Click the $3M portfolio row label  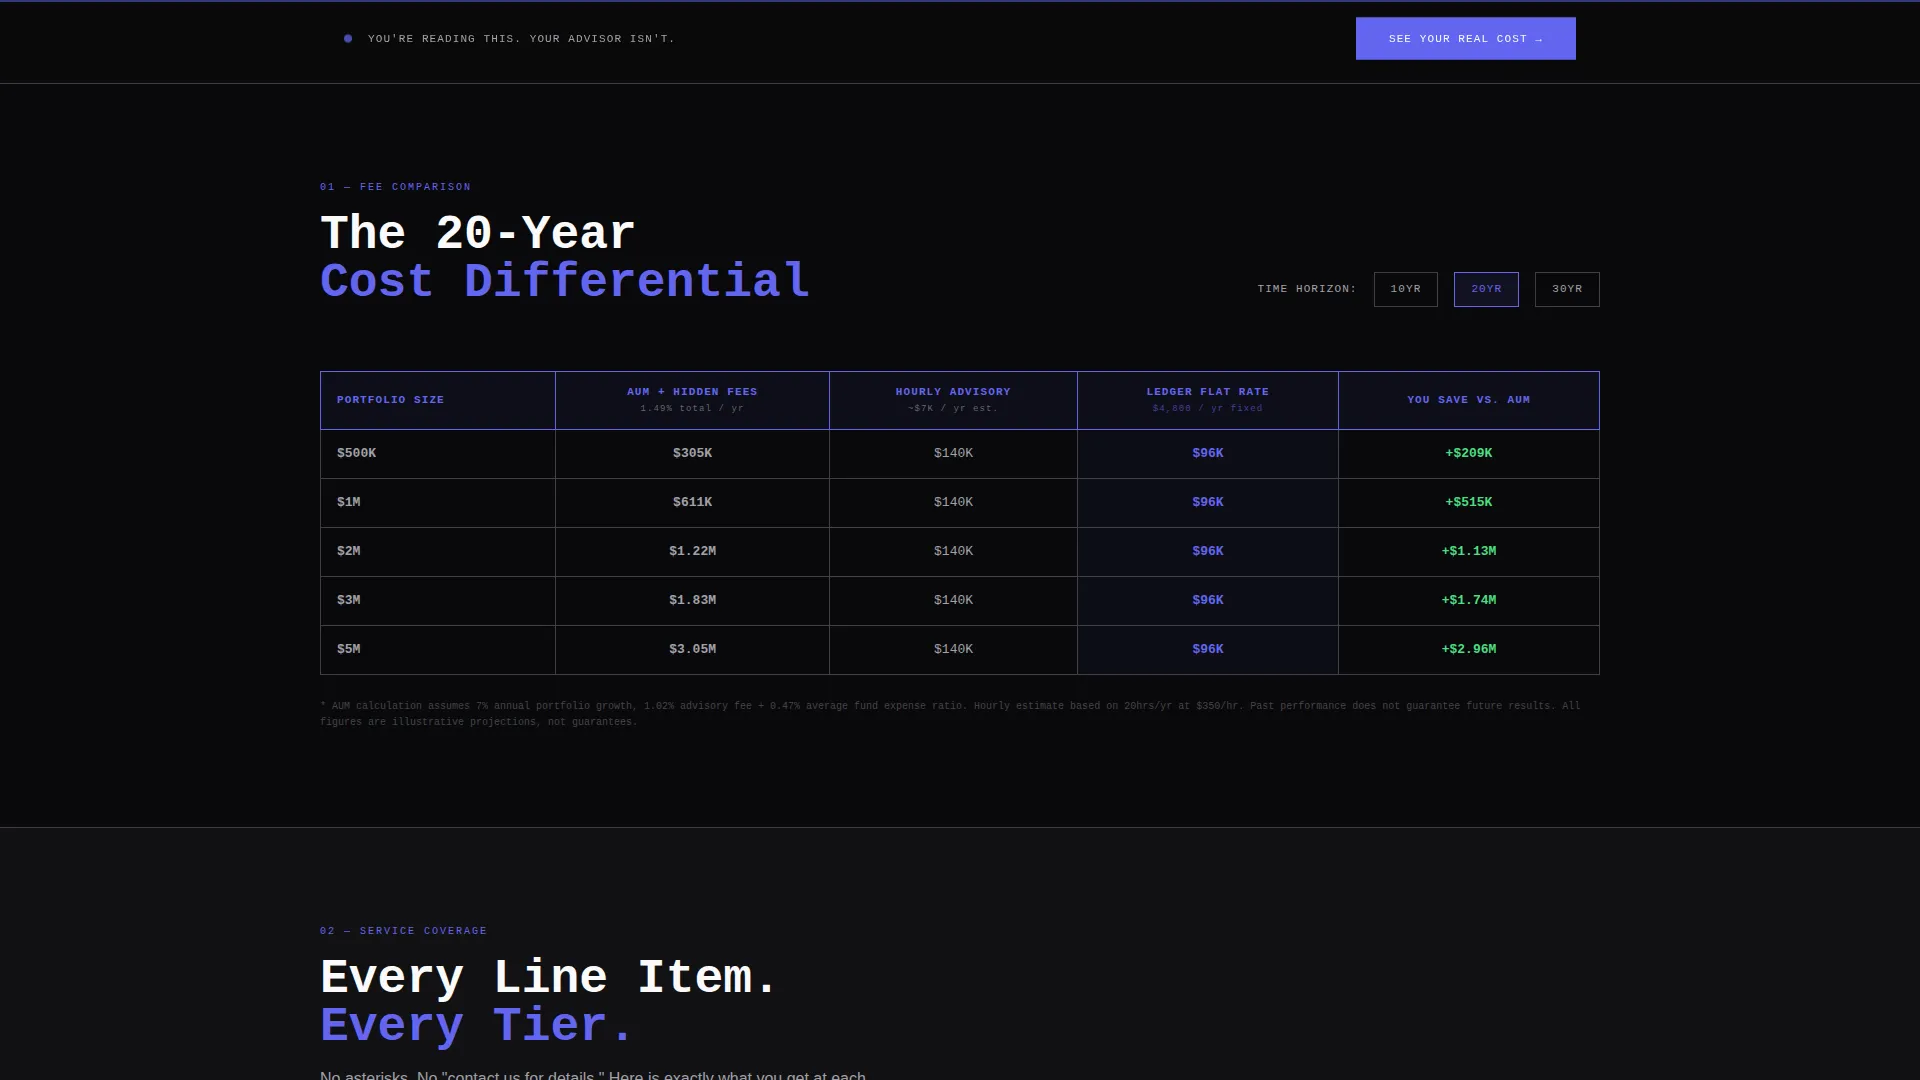[x=349, y=600]
